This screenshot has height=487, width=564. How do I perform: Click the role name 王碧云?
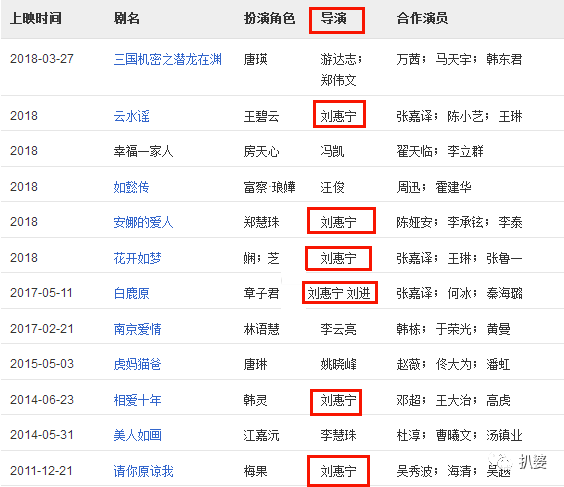tap(261, 116)
